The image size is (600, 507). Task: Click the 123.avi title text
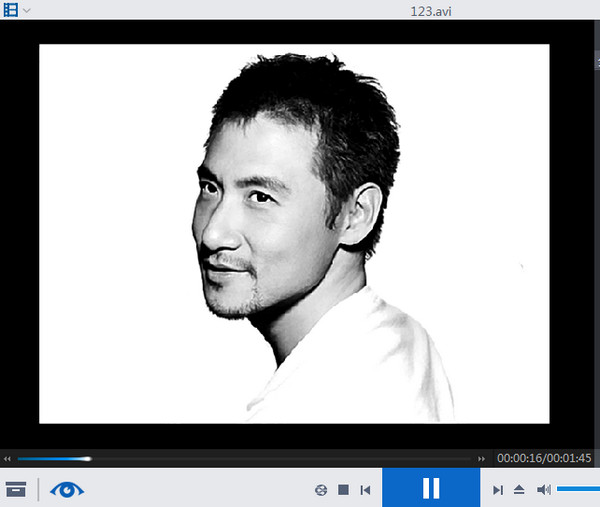[431, 11]
